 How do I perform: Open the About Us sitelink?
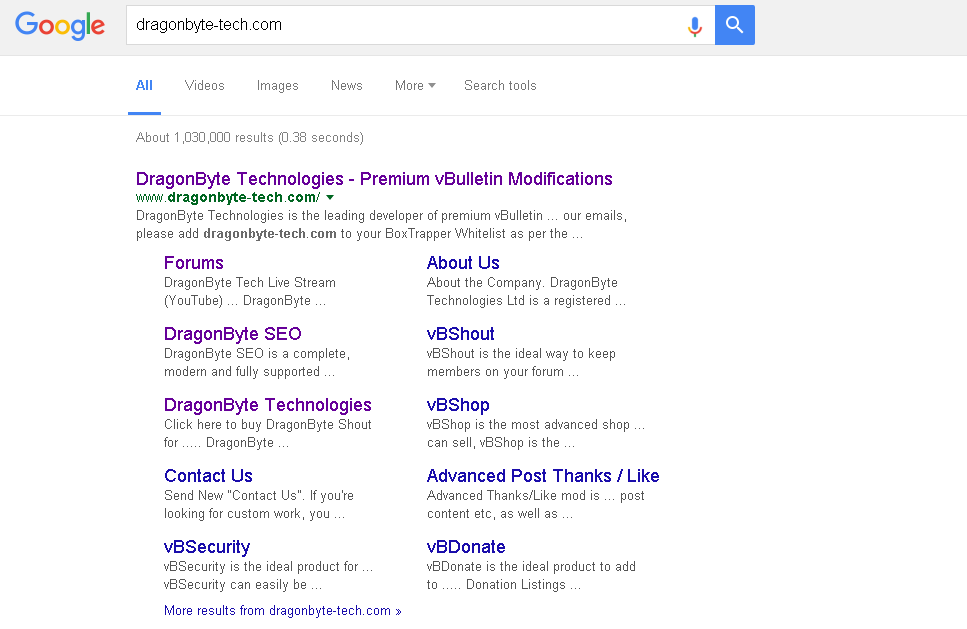[463, 263]
